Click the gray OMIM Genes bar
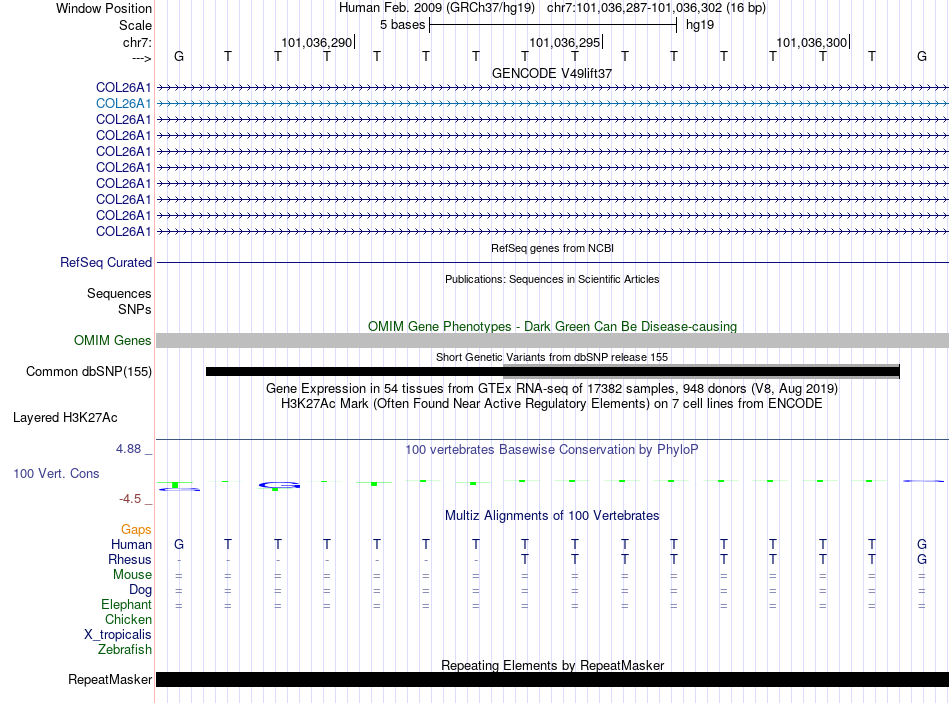Screen dimensions: 950x703 pyautogui.click(x=553, y=341)
